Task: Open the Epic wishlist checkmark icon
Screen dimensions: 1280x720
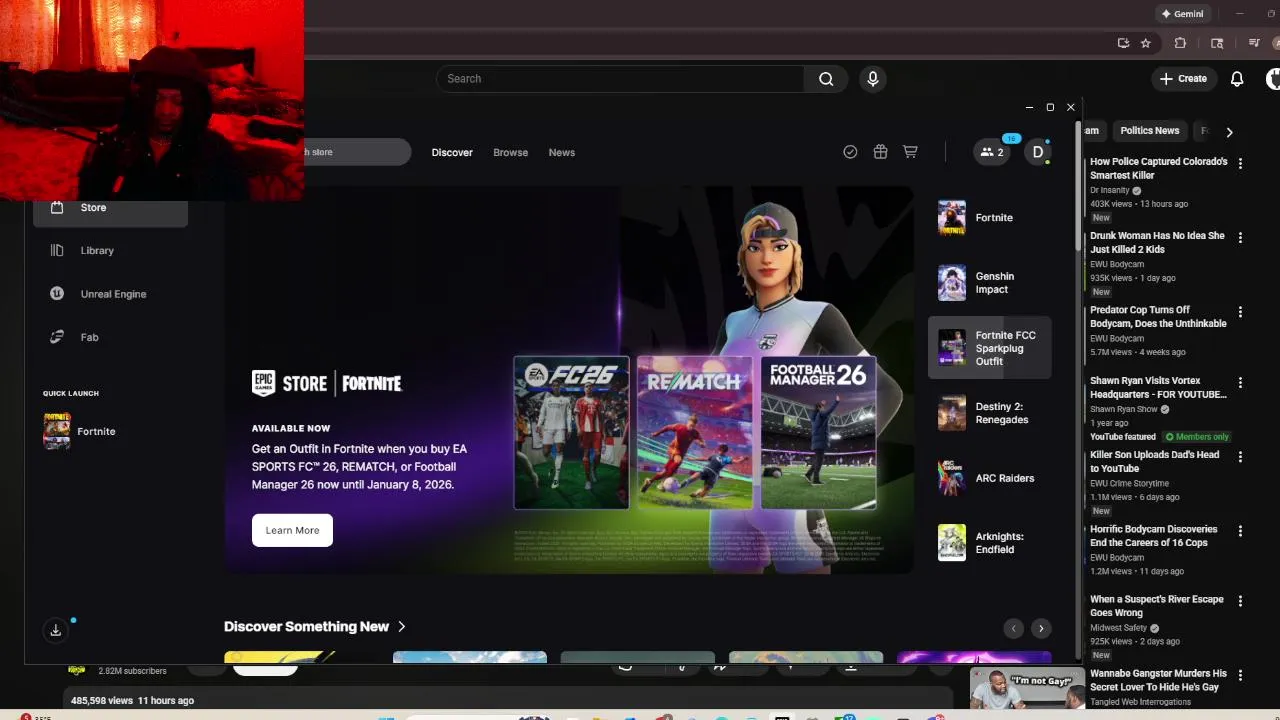Action: [850, 152]
